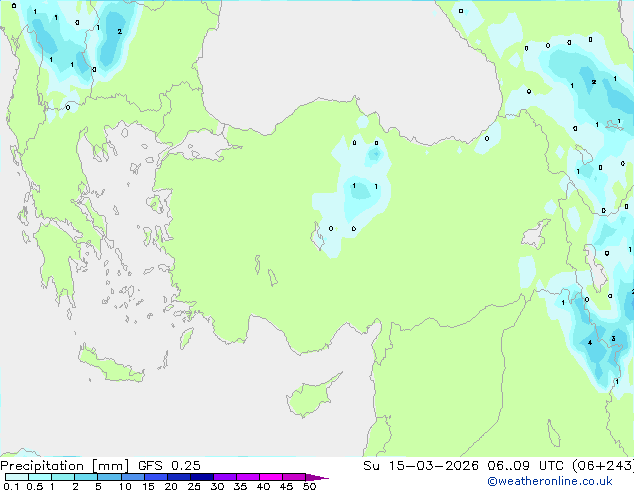Image resolution: width=634 pixels, height=490 pixels.
Task: Click the "[mm]" unit label
Action: pyautogui.click(x=110, y=466)
